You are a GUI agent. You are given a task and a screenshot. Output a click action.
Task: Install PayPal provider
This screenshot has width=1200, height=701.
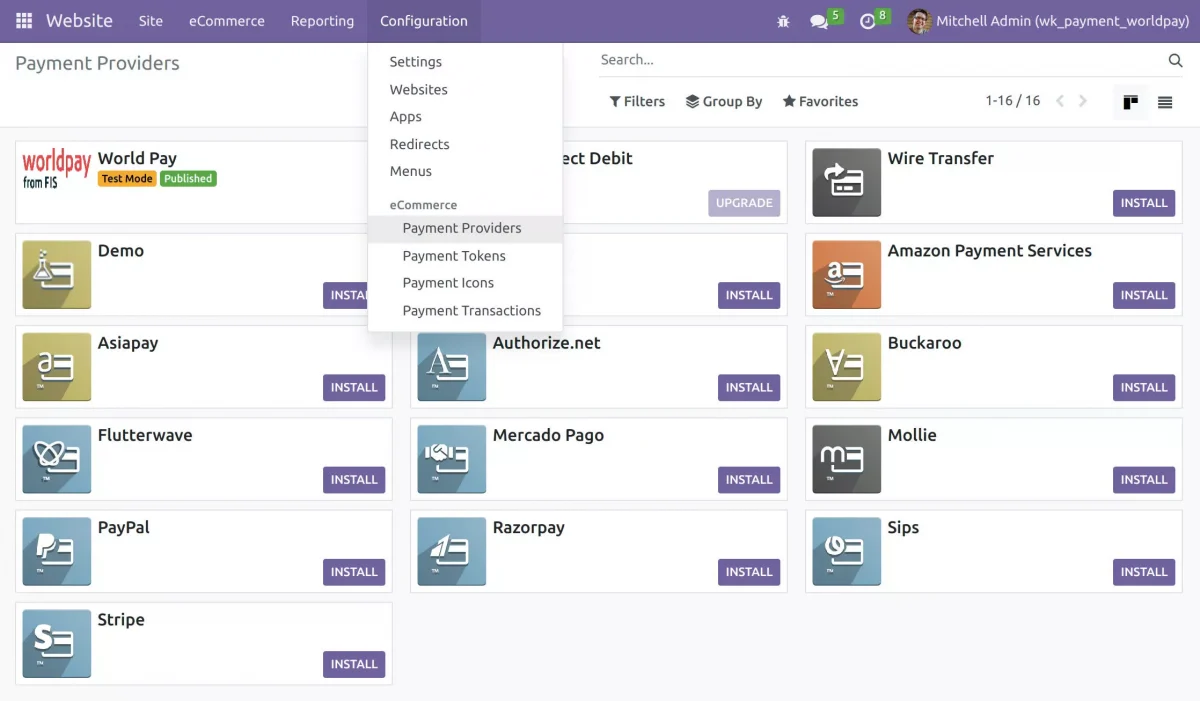click(354, 572)
